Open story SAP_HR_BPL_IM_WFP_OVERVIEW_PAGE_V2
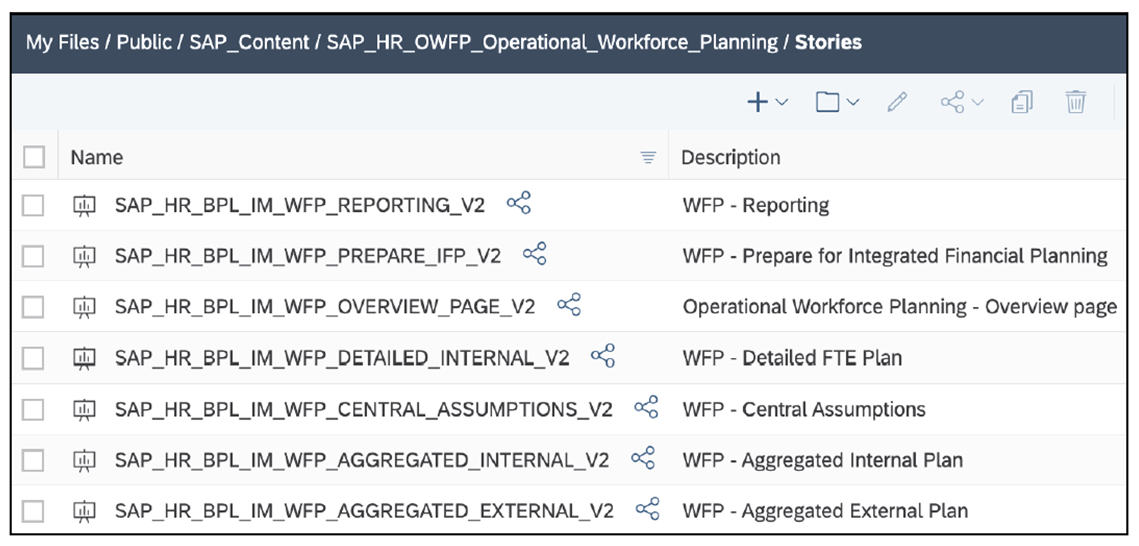 [325, 307]
